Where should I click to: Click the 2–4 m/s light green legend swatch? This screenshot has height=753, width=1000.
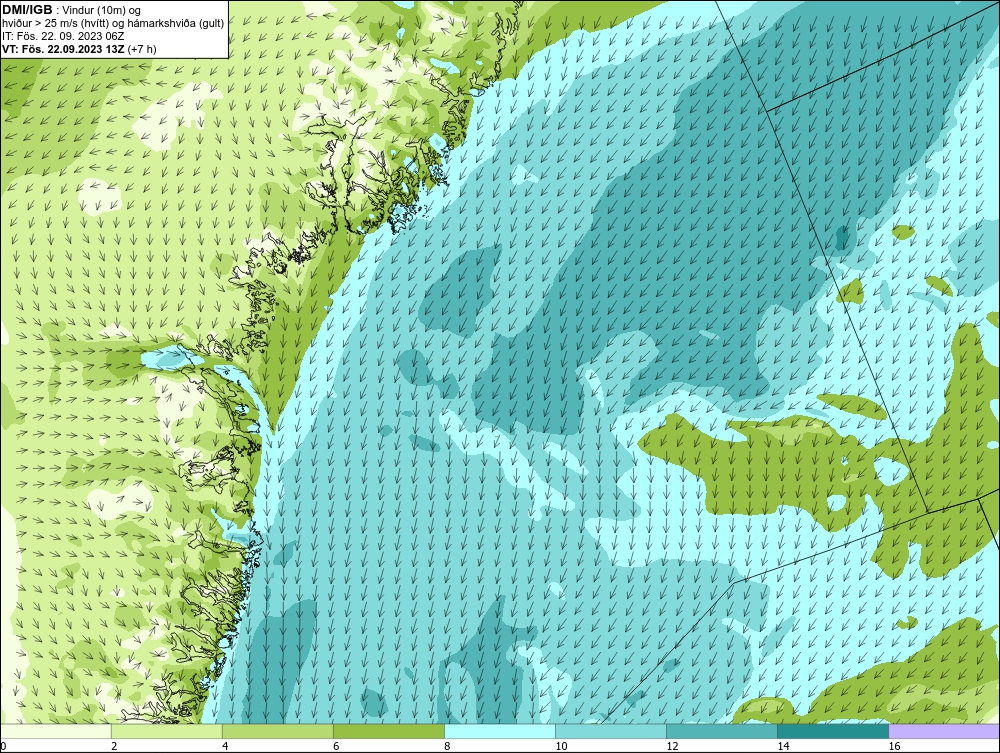[x=167, y=731]
